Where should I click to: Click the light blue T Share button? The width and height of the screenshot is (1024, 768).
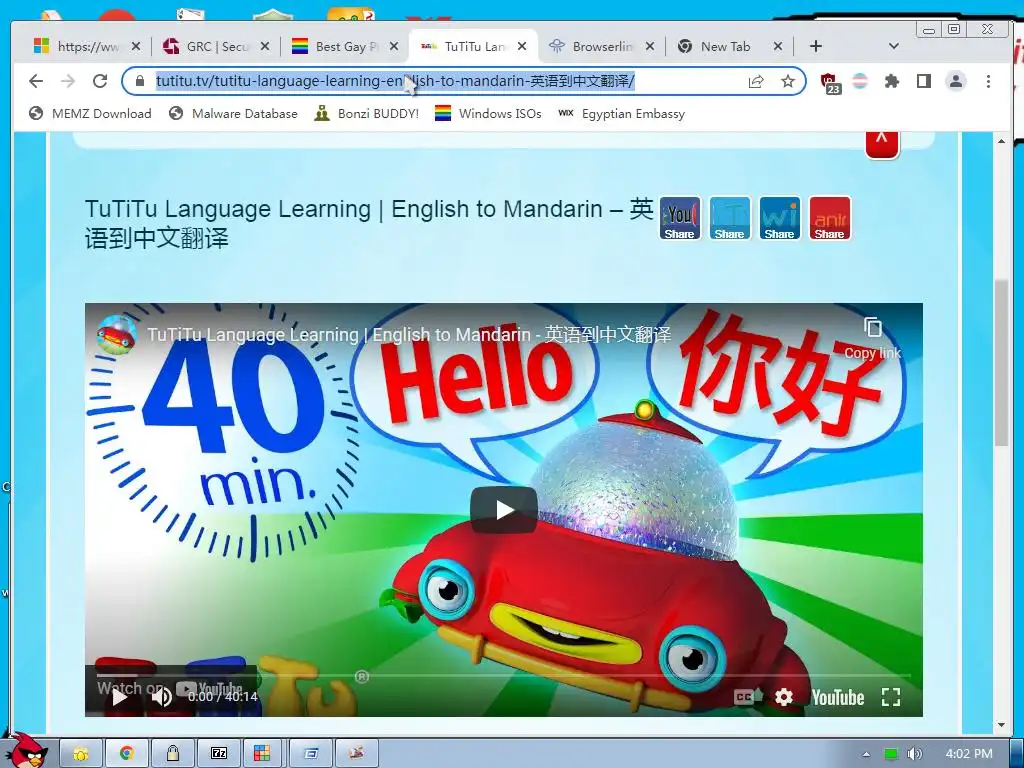point(729,218)
